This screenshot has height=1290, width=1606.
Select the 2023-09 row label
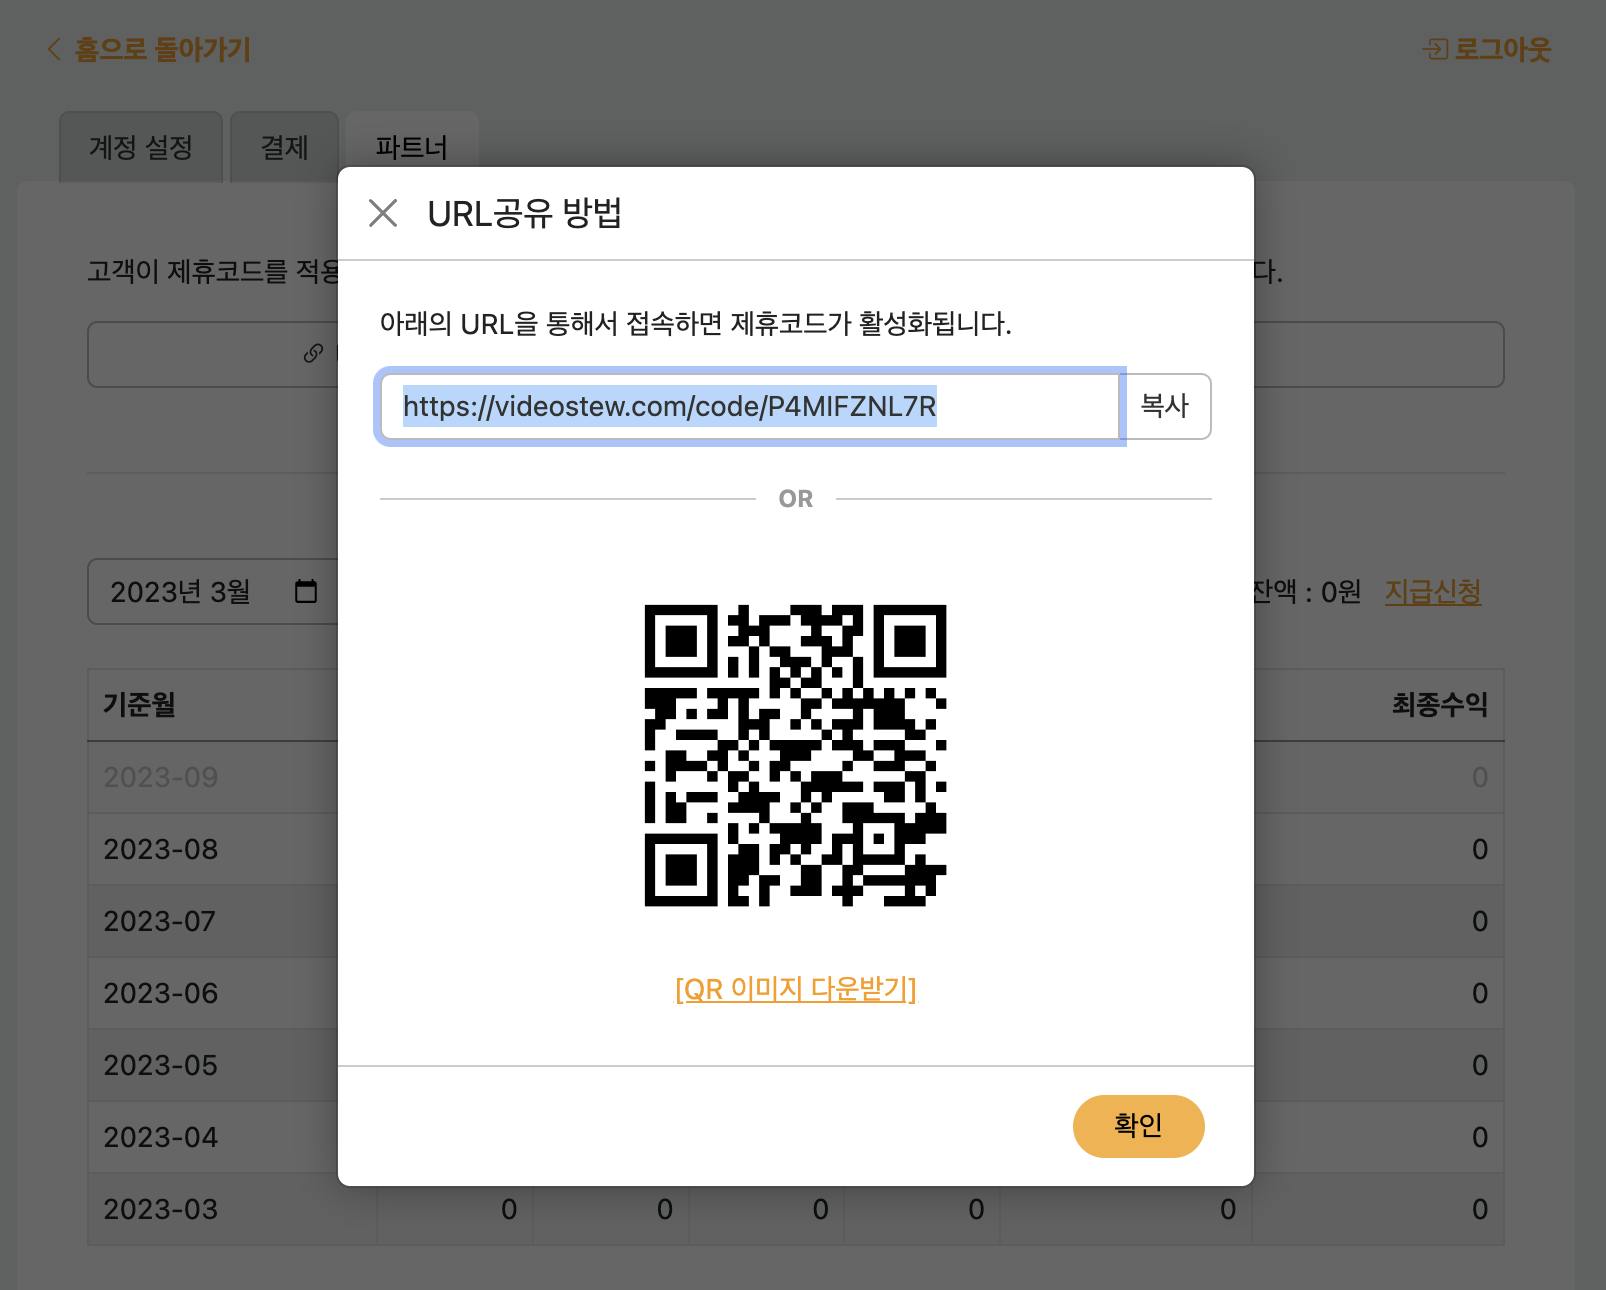[x=161, y=777]
